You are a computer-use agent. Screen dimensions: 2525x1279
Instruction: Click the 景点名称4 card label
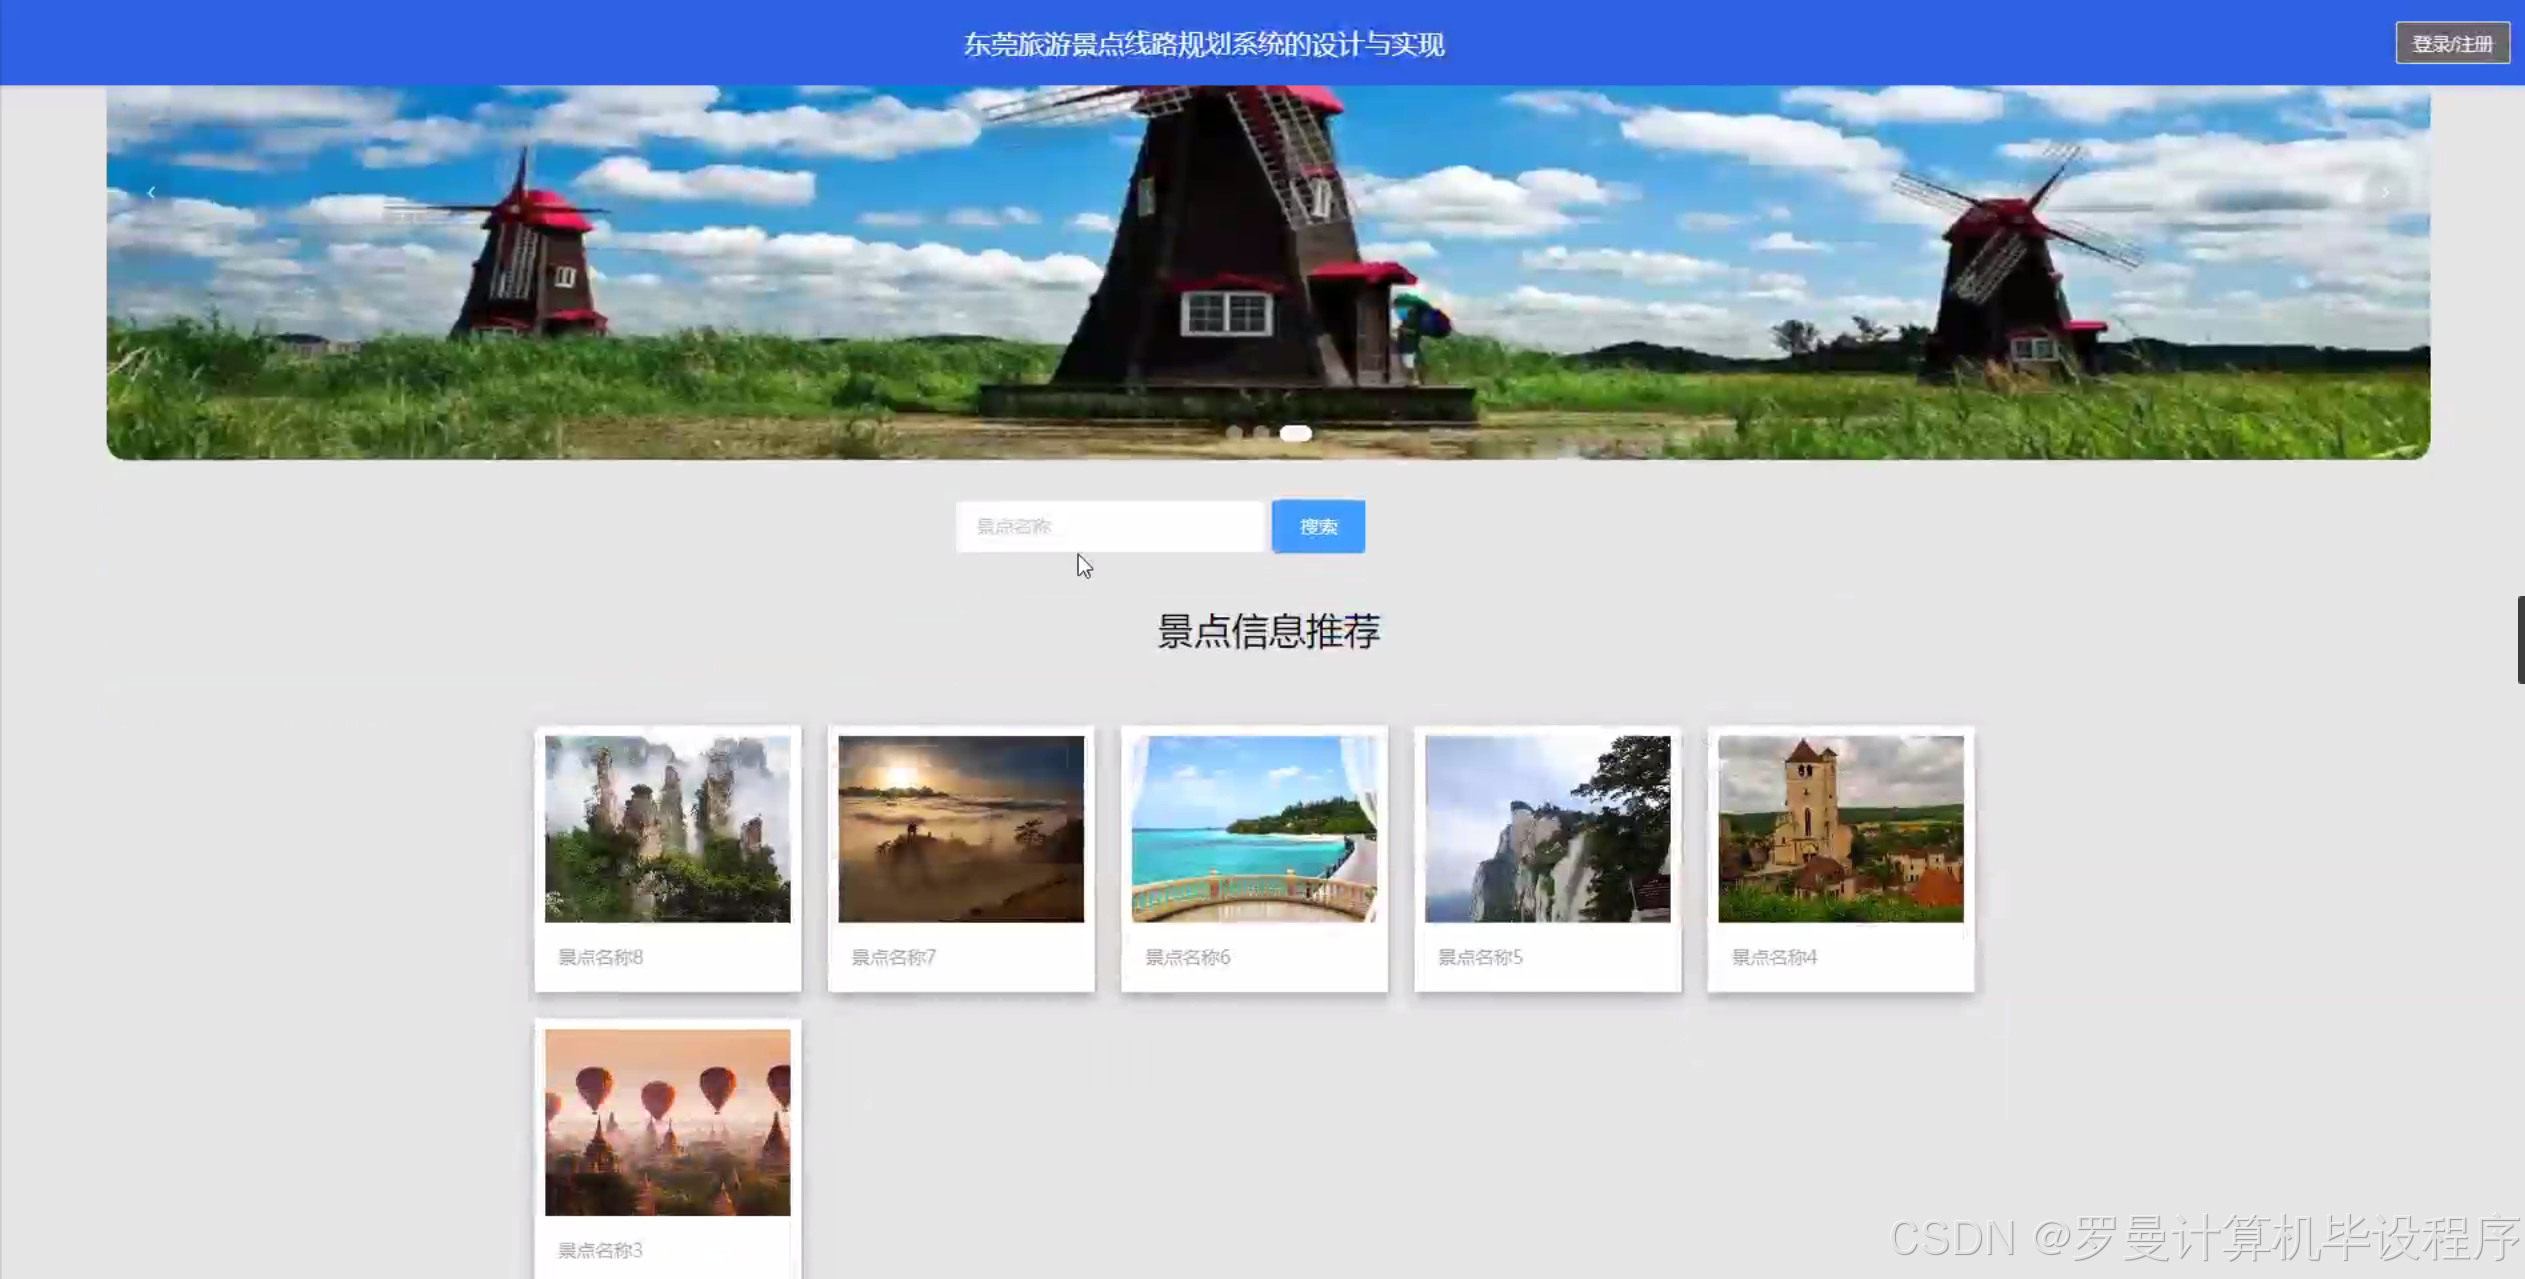pyautogui.click(x=1774, y=957)
